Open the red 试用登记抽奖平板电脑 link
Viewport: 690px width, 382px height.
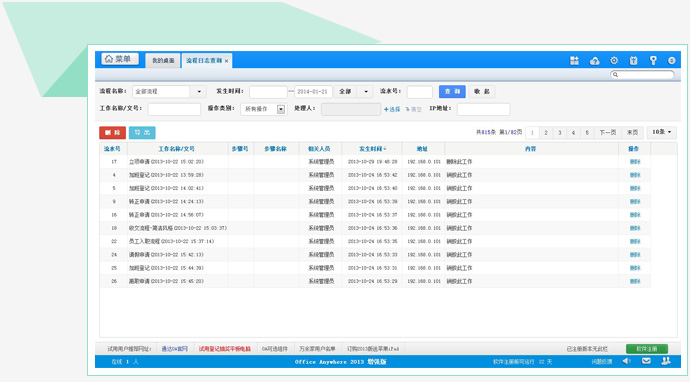point(224,349)
